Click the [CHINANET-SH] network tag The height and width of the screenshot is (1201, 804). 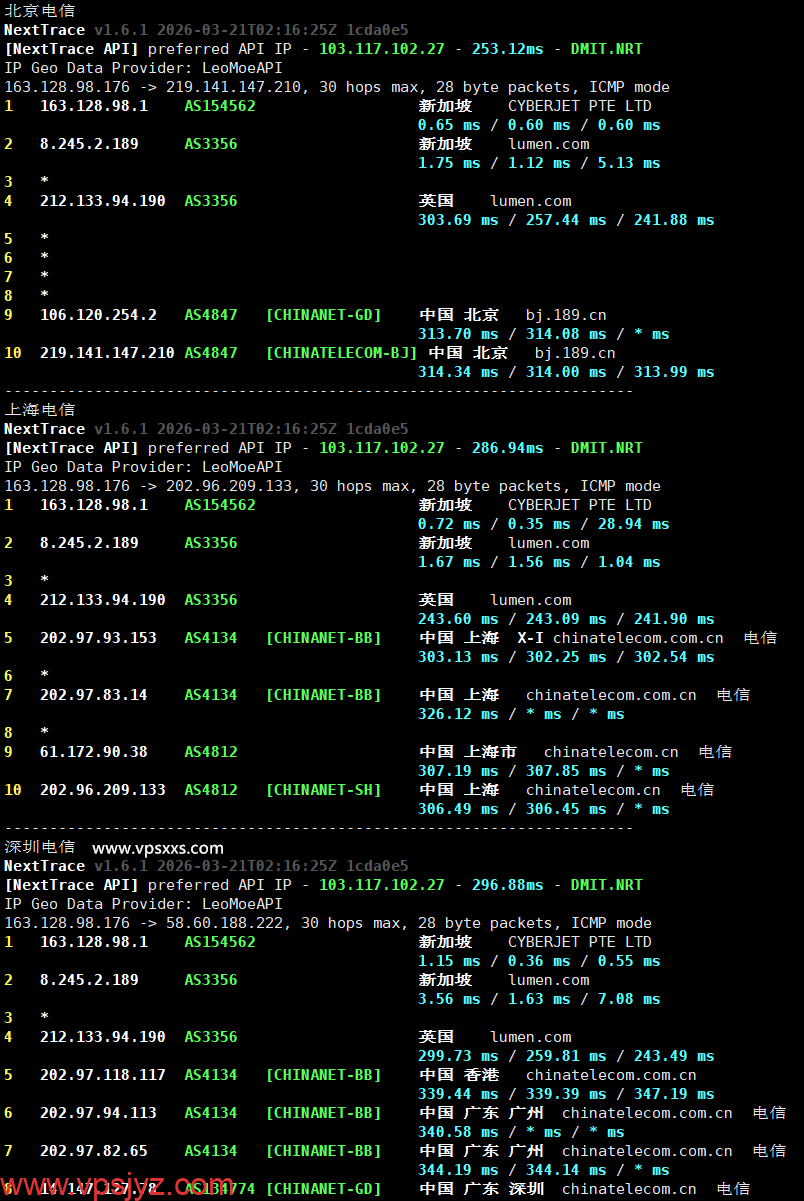click(x=323, y=790)
